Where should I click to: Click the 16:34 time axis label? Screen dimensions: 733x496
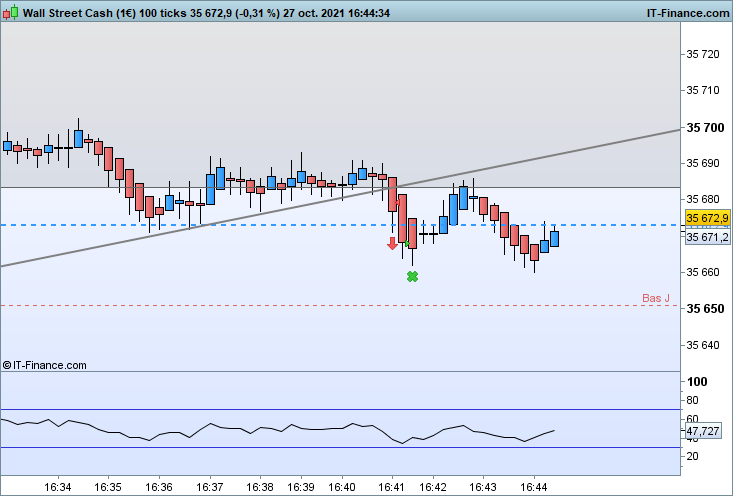click(58, 487)
